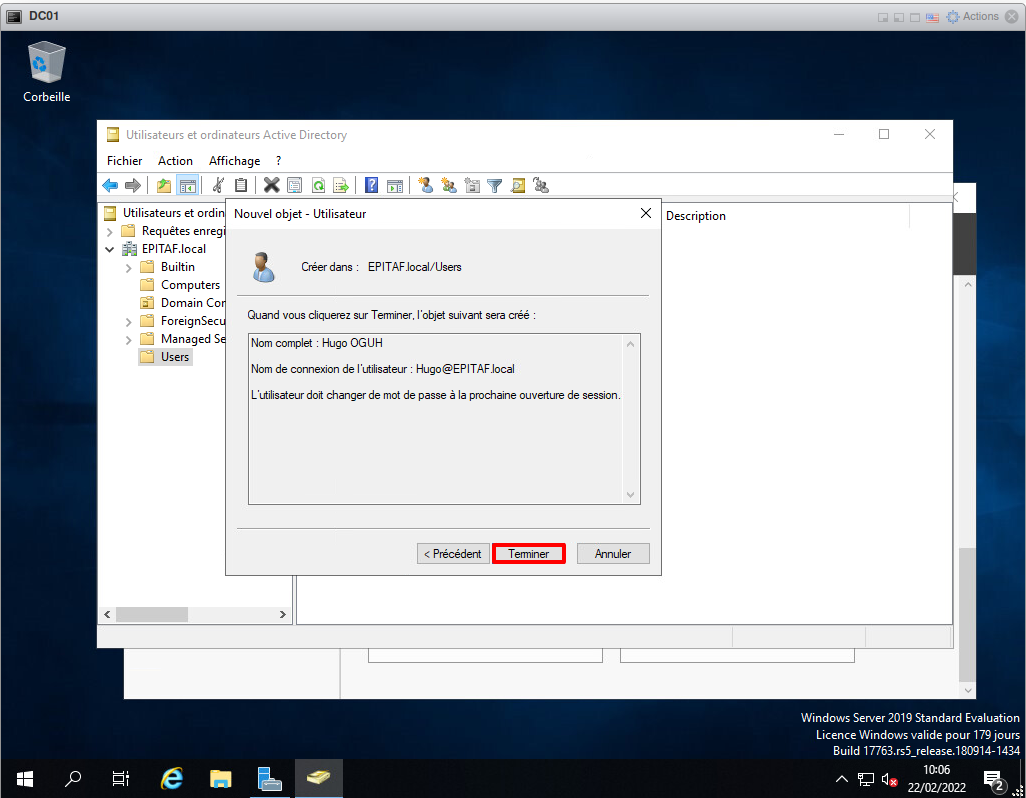Click the Refresh toolbar icon
The height and width of the screenshot is (798, 1026).
click(x=318, y=185)
